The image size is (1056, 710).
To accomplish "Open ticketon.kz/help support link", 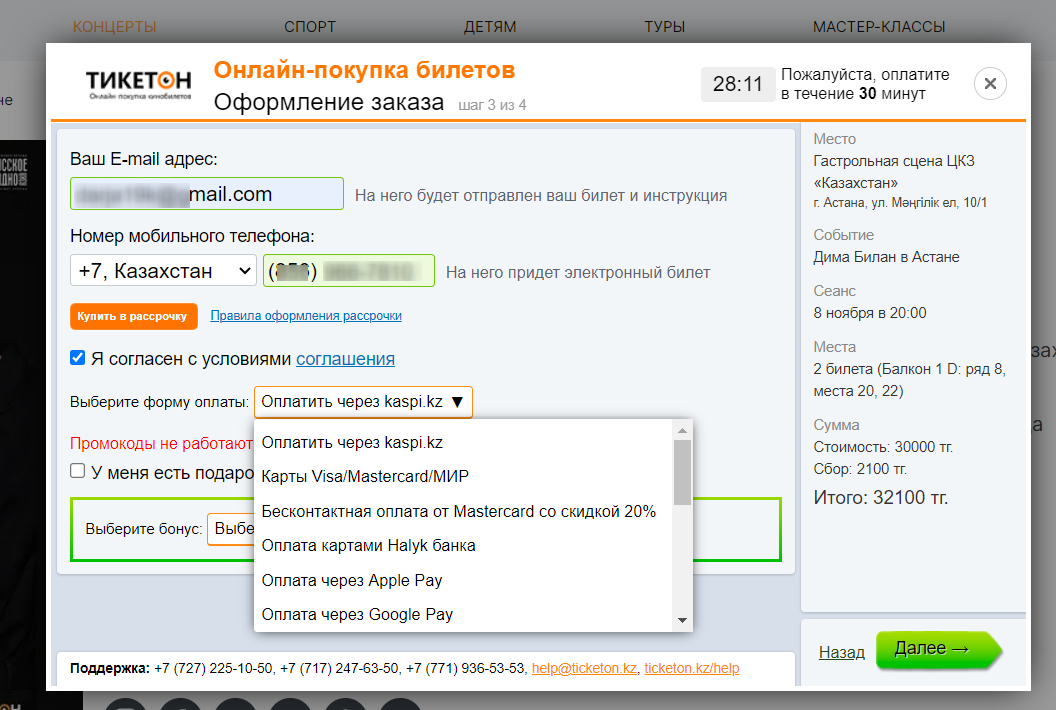I will pyautogui.click(x=692, y=668).
